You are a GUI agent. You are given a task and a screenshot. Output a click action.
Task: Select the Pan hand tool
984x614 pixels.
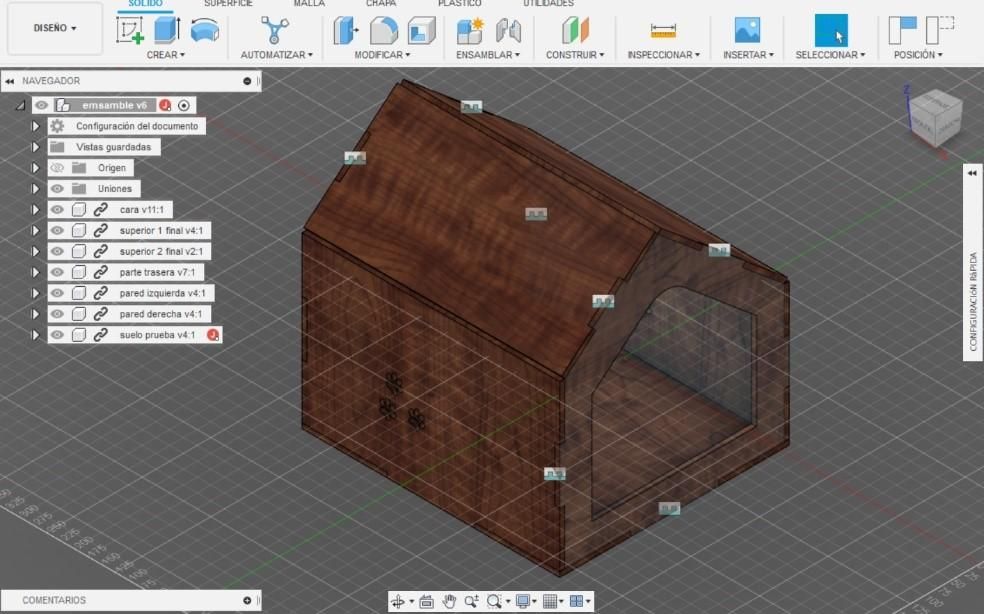pyautogui.click(x=449, y=601)
